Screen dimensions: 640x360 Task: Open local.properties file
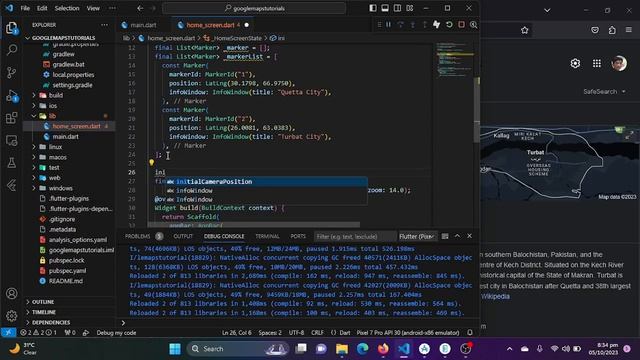pos(73,75)
